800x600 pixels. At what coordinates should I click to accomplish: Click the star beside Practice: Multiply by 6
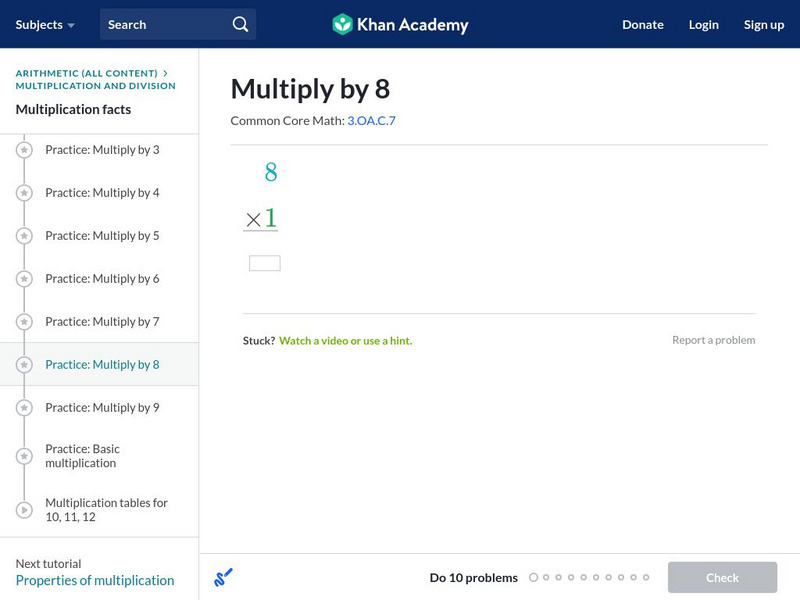pyautogui.click(x=22, y=278)
